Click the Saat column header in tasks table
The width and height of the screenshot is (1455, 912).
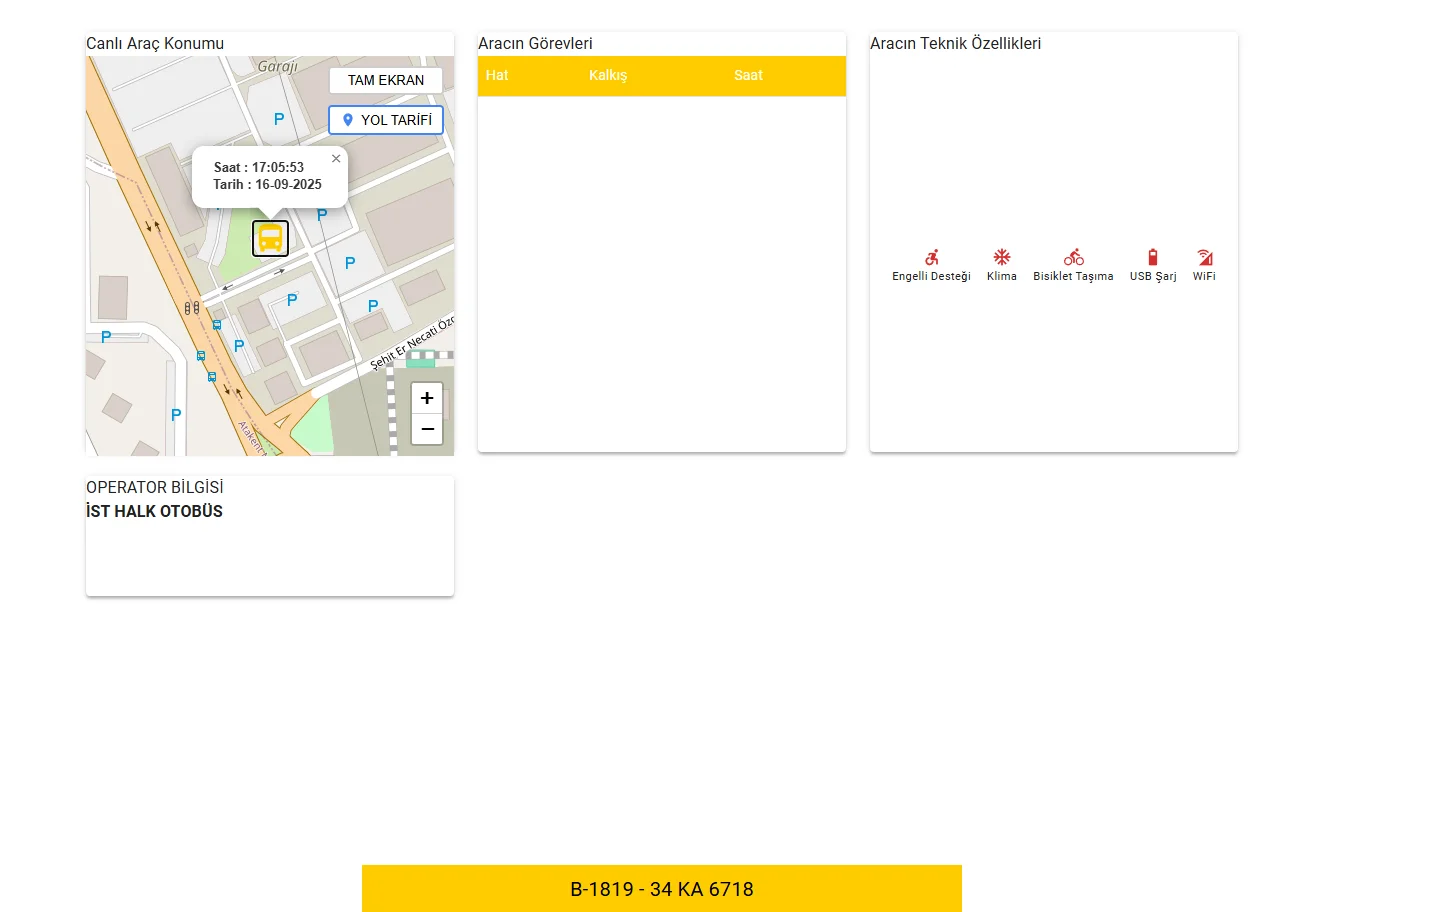pos(748,75)
